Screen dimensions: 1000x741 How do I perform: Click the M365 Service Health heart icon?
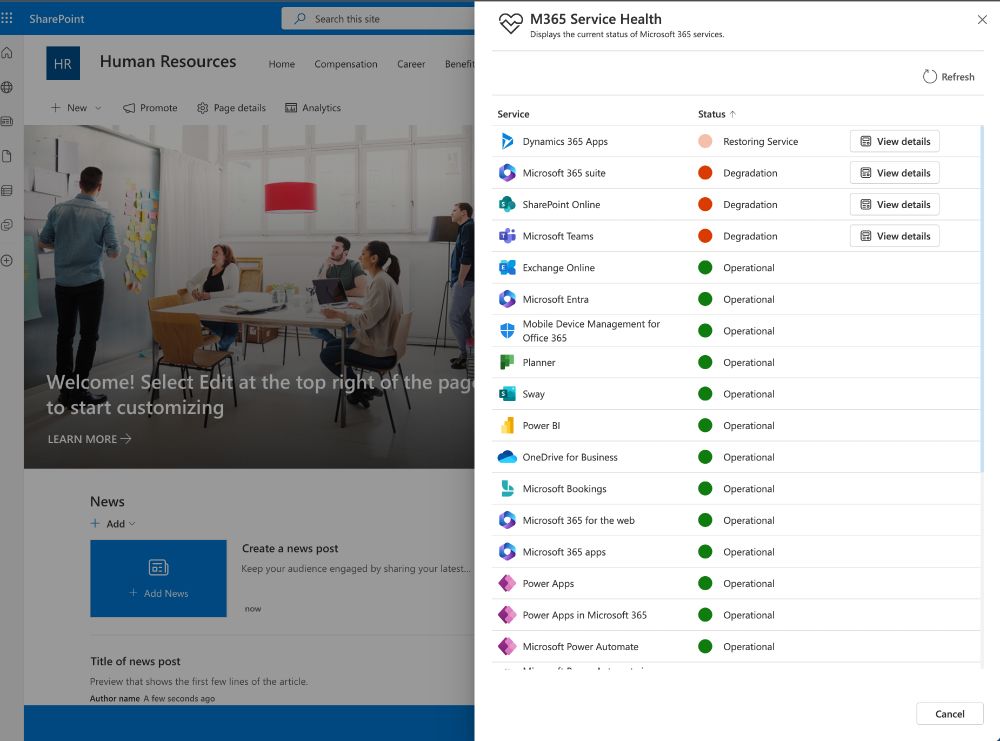click(510, 24)
